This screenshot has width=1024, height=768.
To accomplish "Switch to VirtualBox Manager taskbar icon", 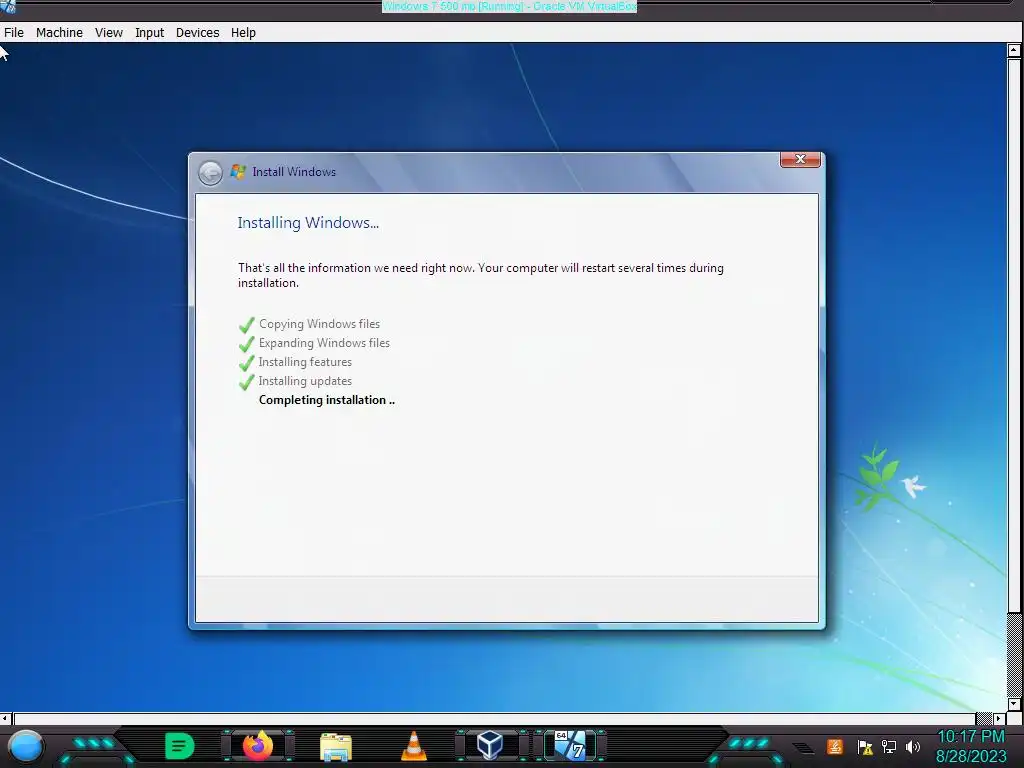I will coord(490,745).
